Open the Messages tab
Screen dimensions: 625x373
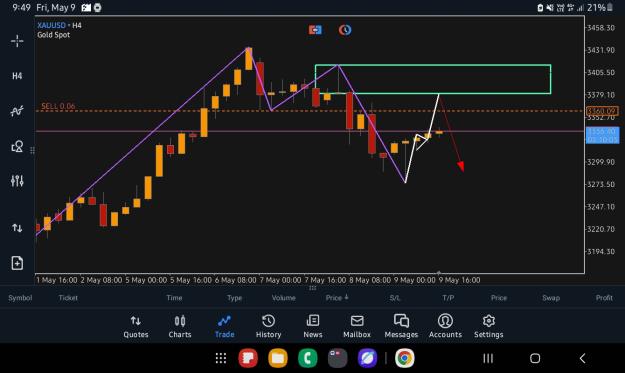point(401,327)
